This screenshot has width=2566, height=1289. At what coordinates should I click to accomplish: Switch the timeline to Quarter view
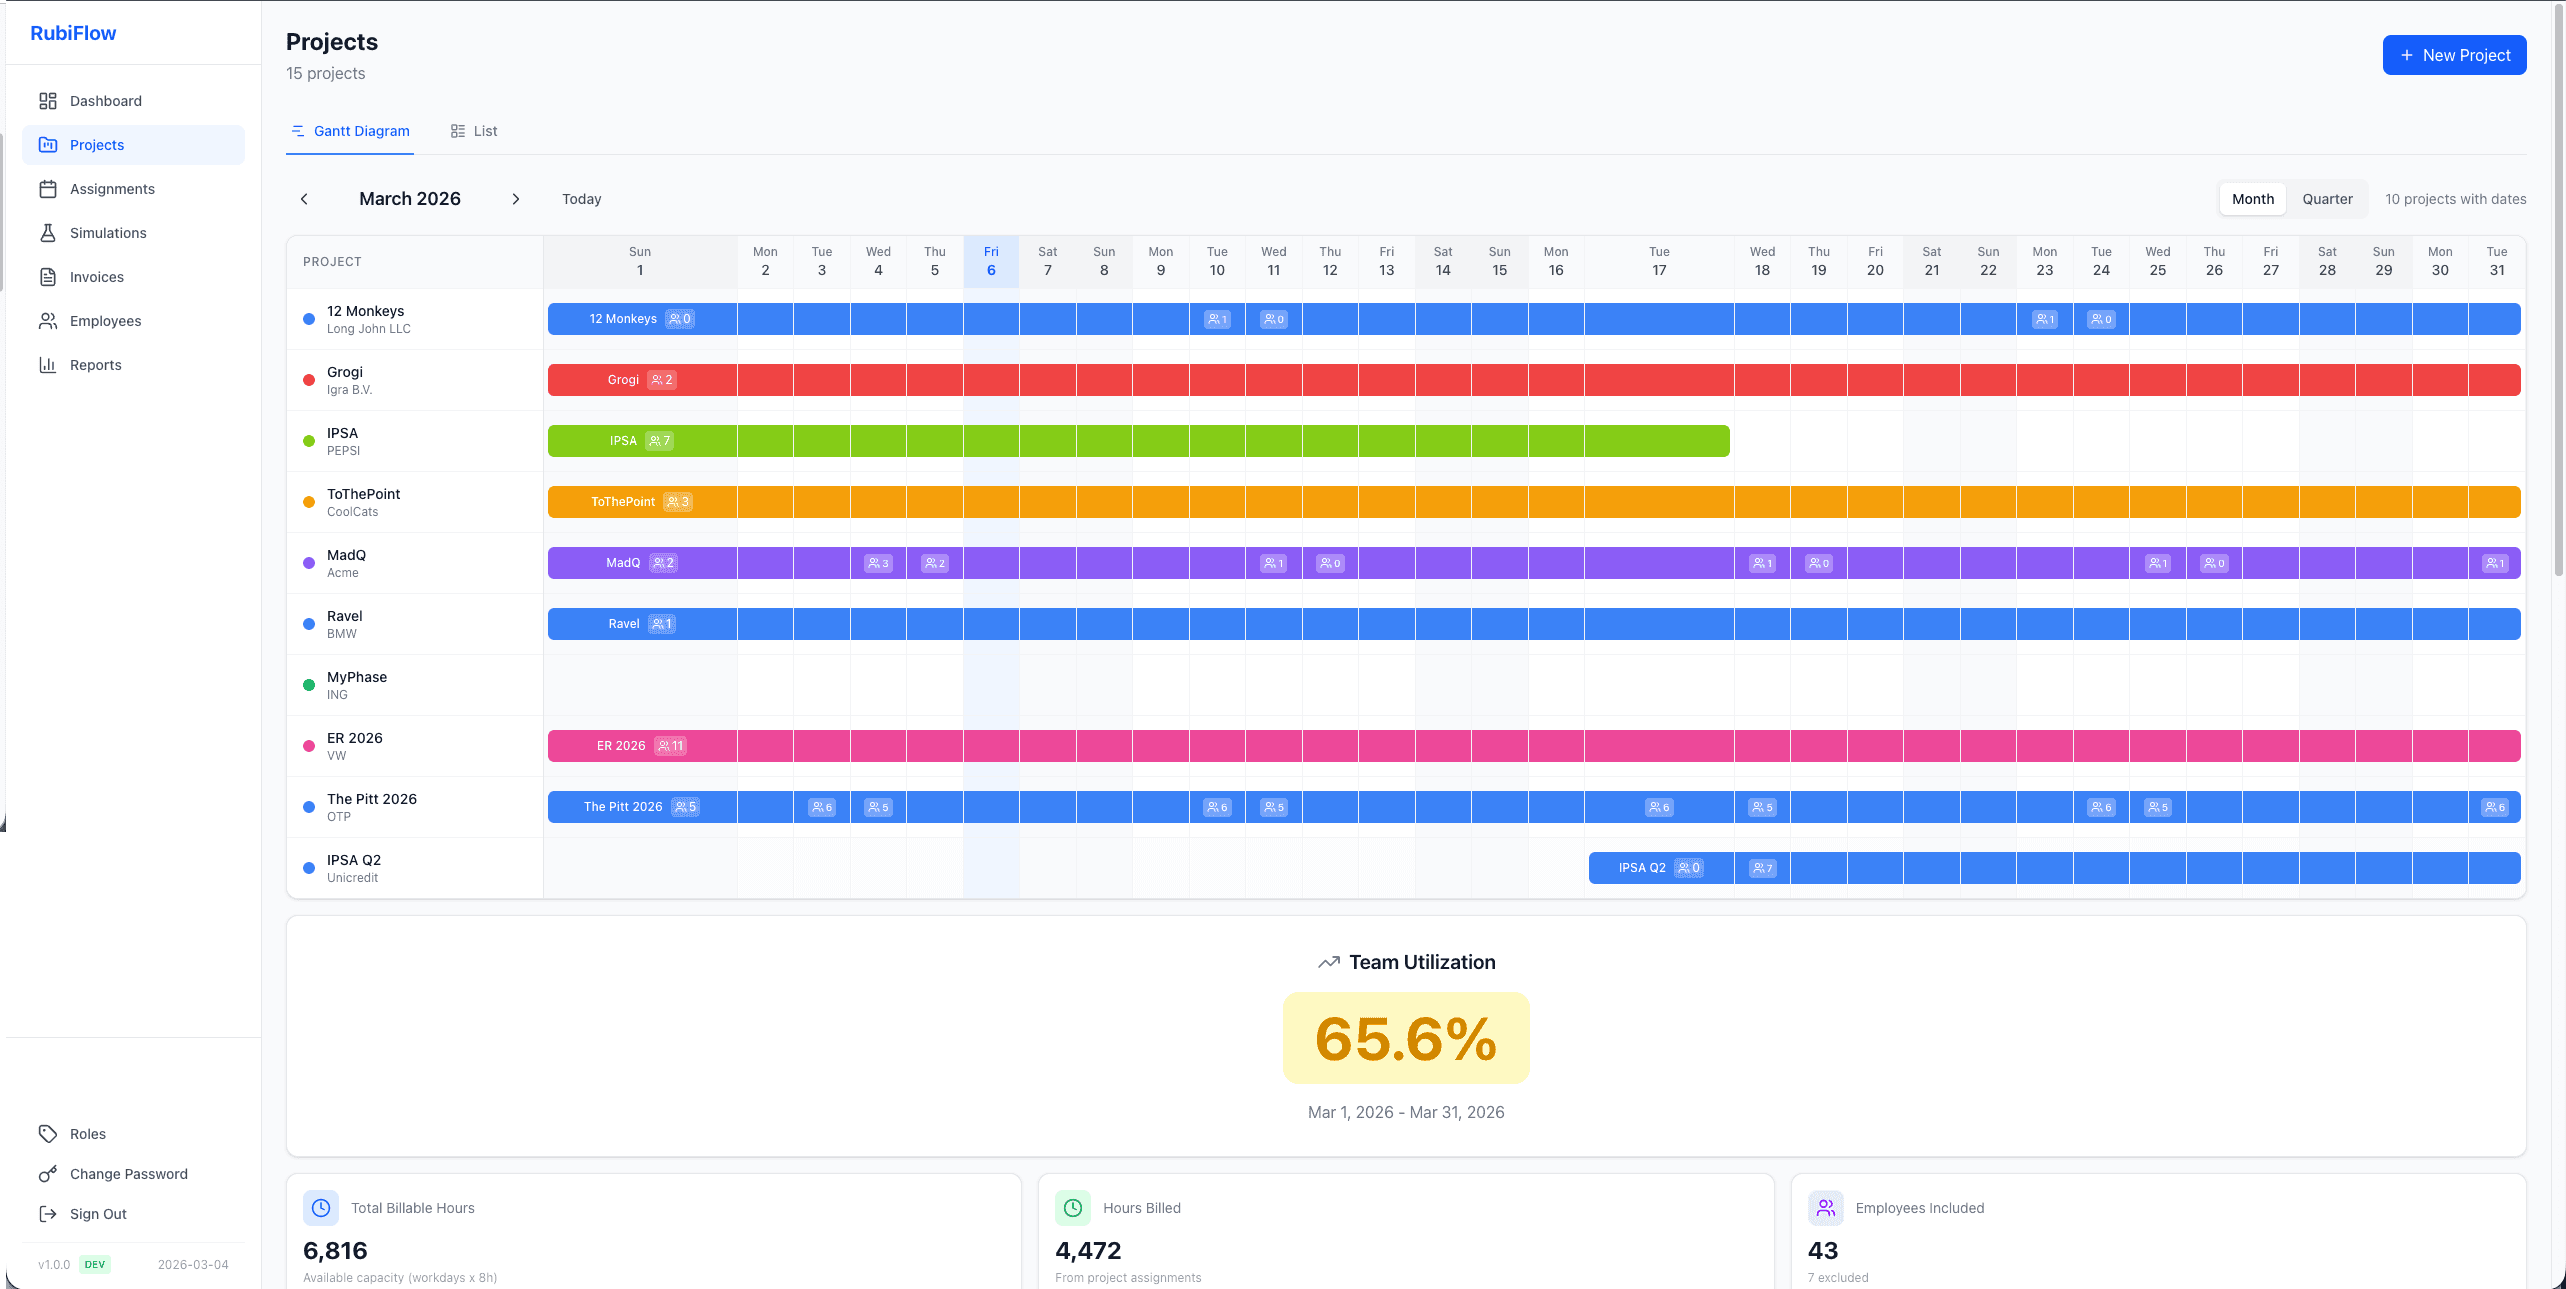2327,198
